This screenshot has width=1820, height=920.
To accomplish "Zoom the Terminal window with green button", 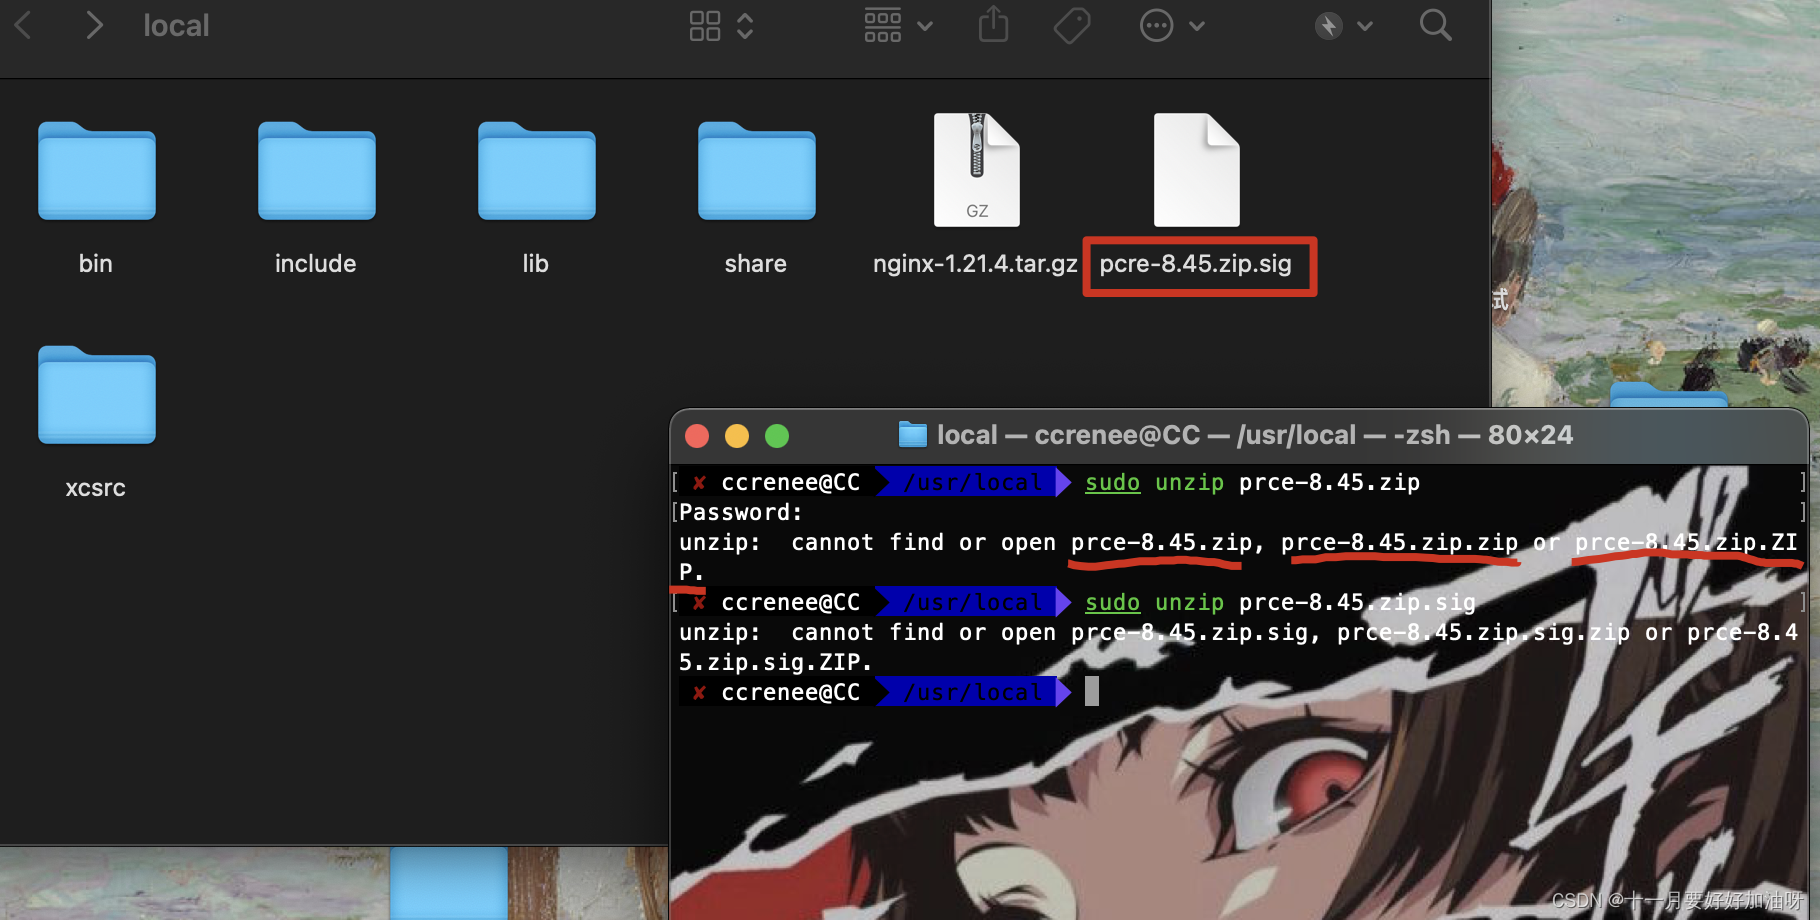I will 777,436.
